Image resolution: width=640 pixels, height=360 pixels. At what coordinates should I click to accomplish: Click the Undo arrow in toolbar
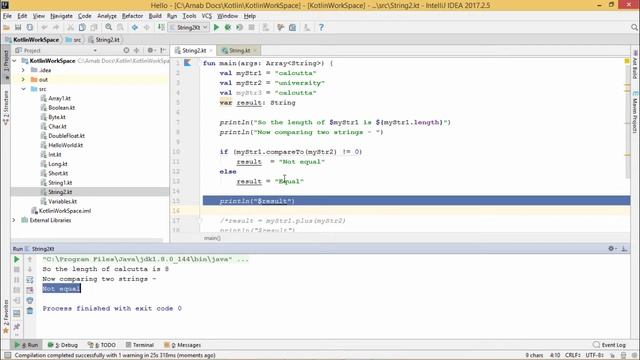44,27
